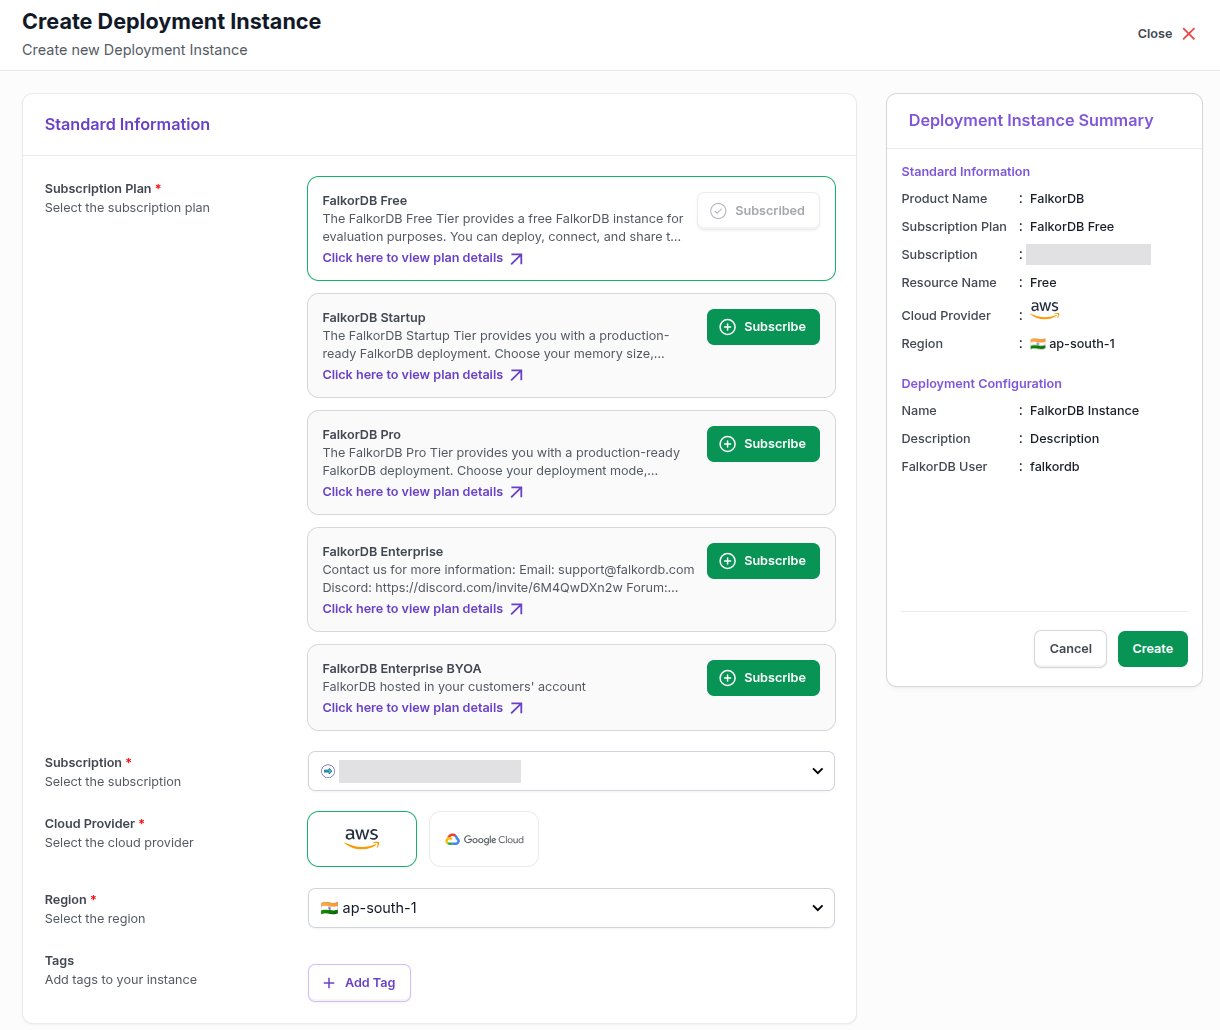Screen dimensions: 1220x1030
Task: Click the chevron of the Region dropdown
Action: click(817, 908)
